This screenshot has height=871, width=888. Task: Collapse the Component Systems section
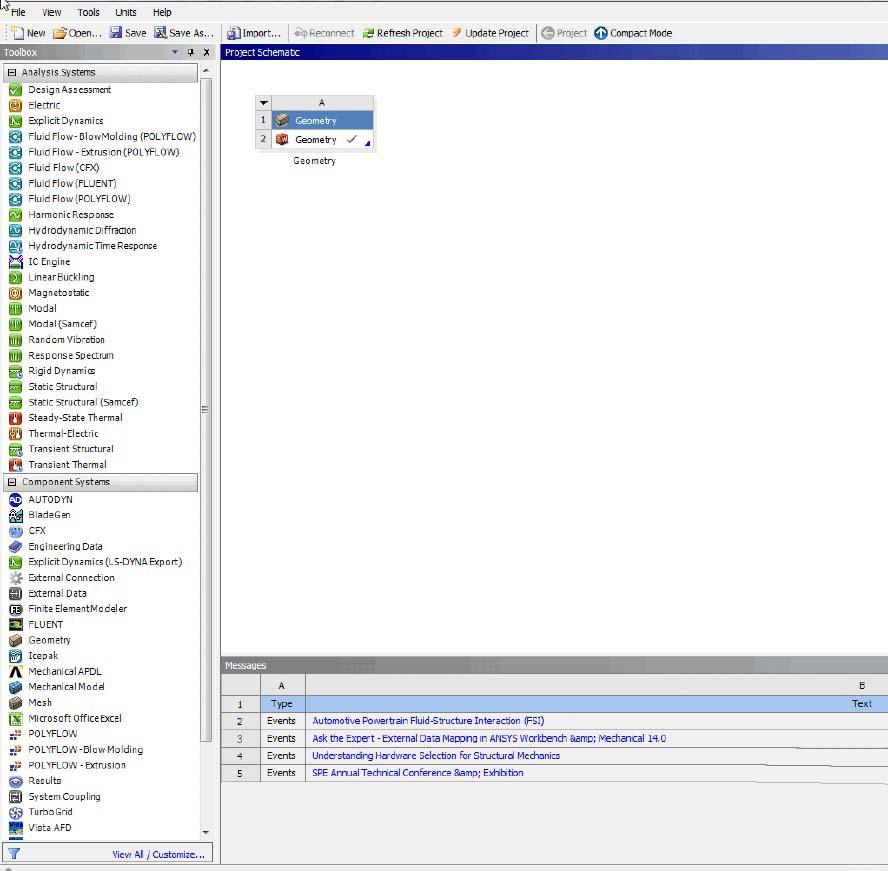click(x=12, y=482)
